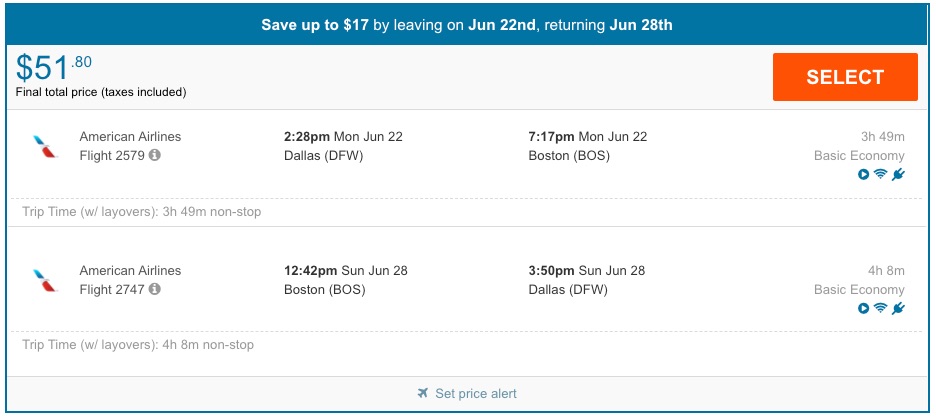Show info for Flight 2747

155,289
